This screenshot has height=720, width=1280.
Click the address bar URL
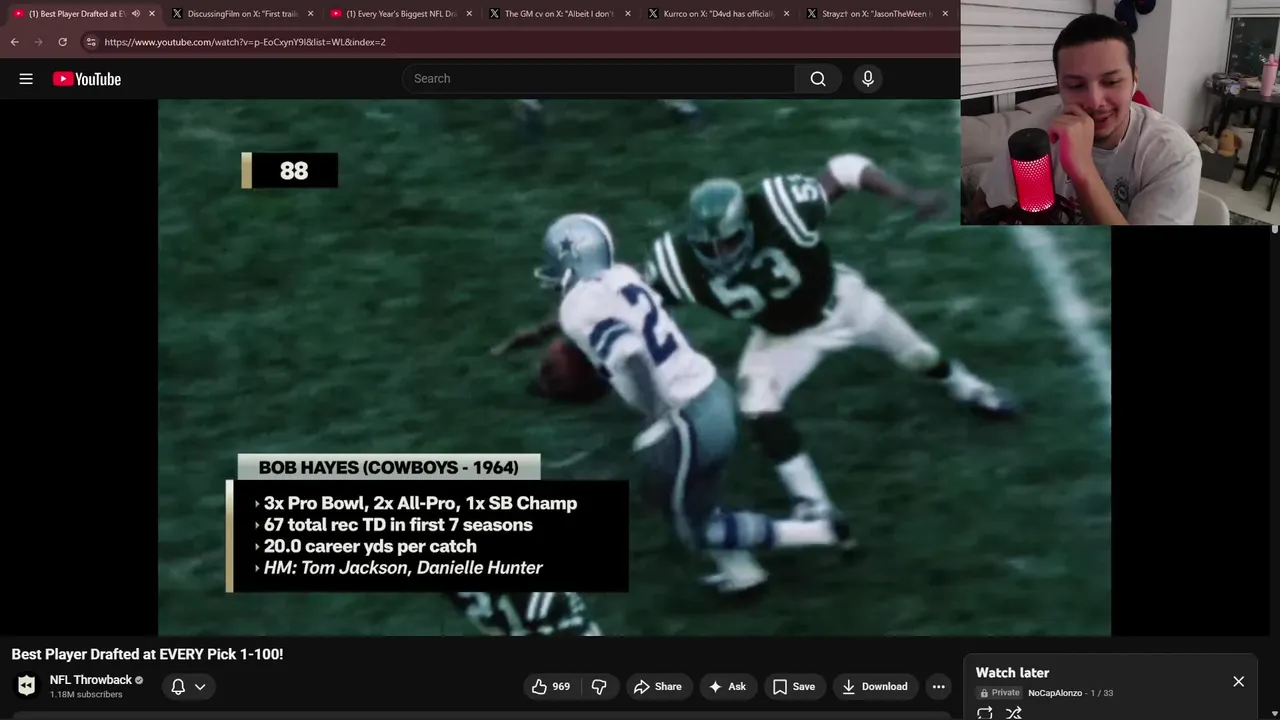tap(245, 42)
